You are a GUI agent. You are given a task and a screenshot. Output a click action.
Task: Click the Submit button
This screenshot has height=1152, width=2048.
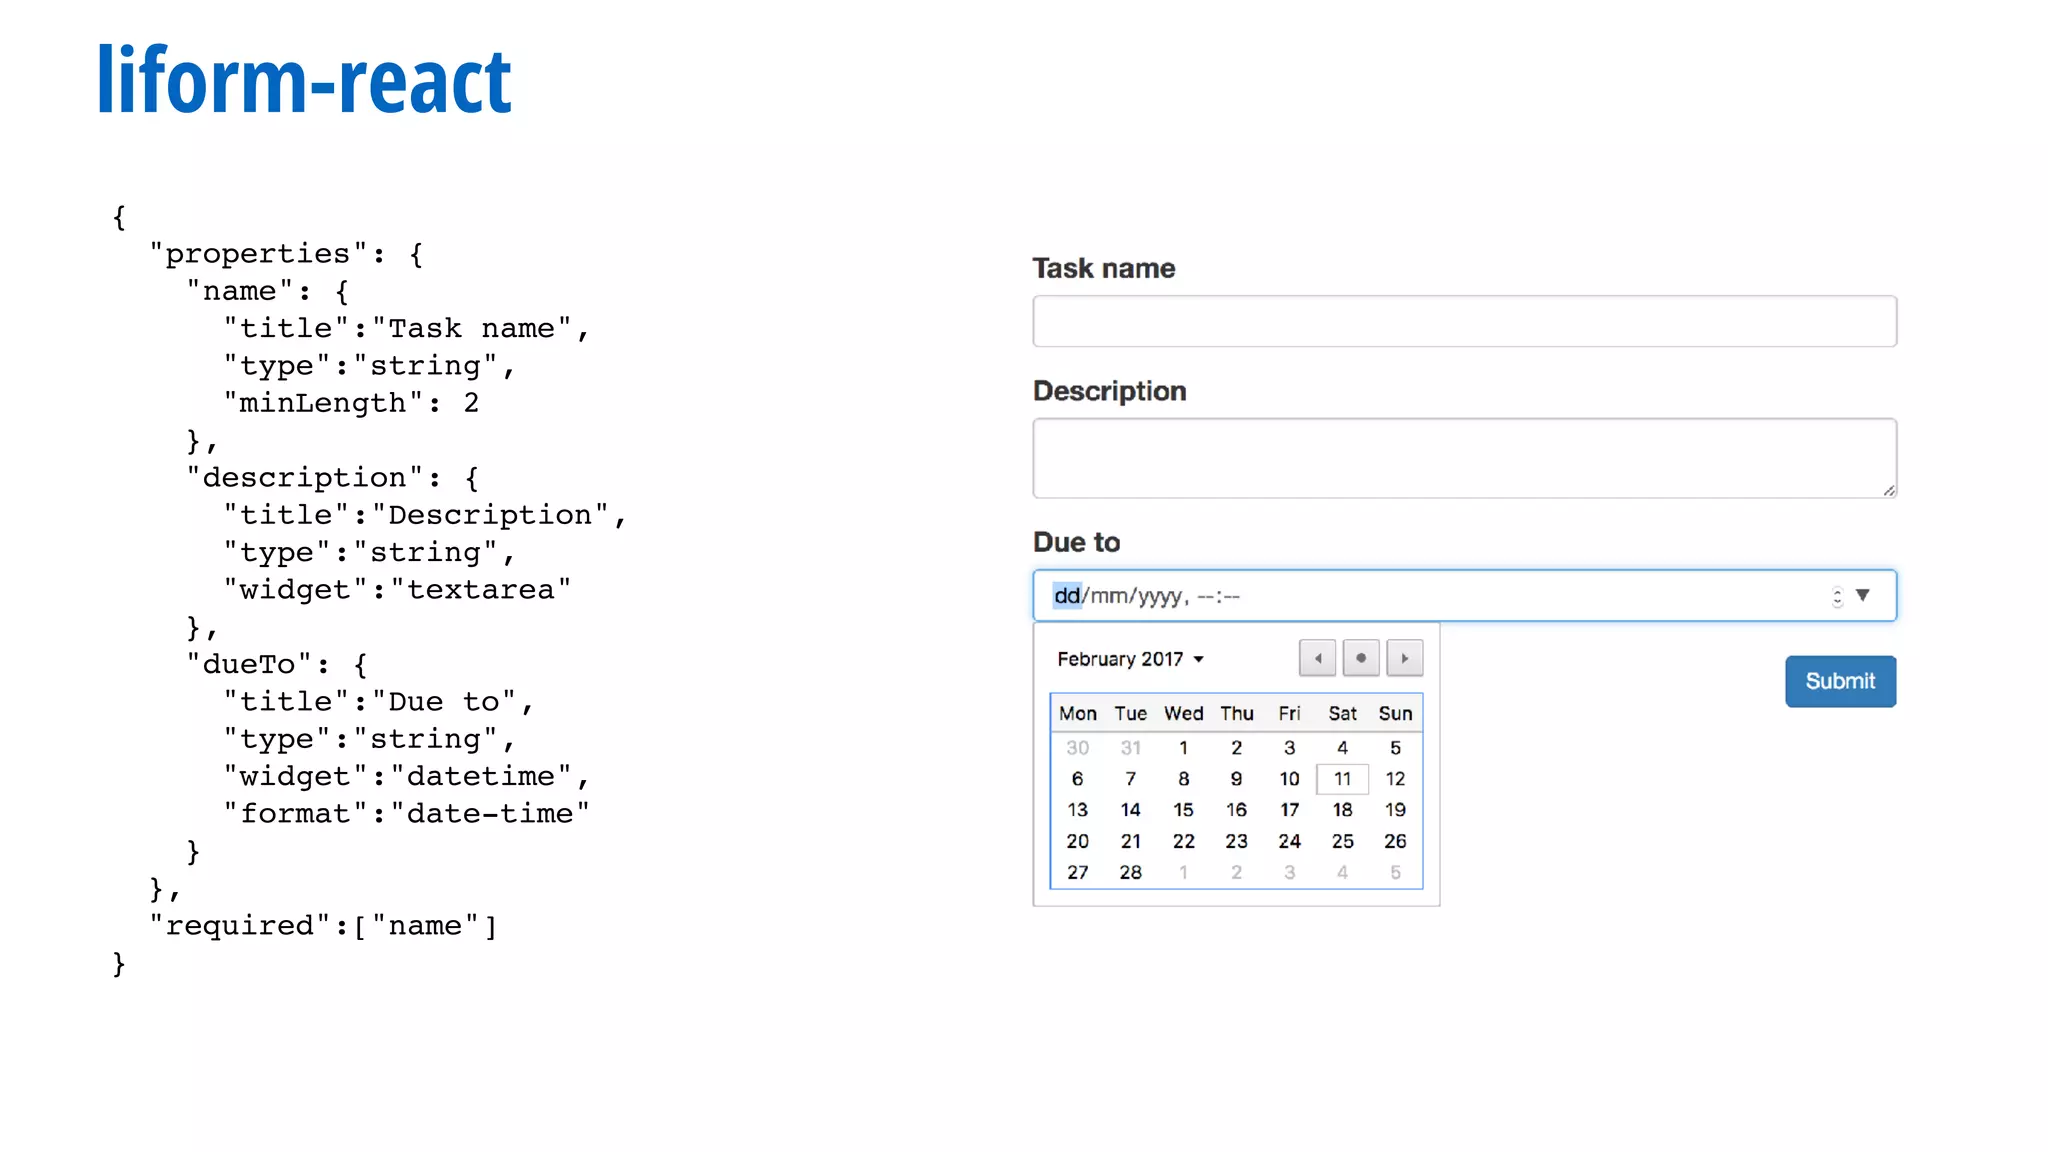[1840, 681]
